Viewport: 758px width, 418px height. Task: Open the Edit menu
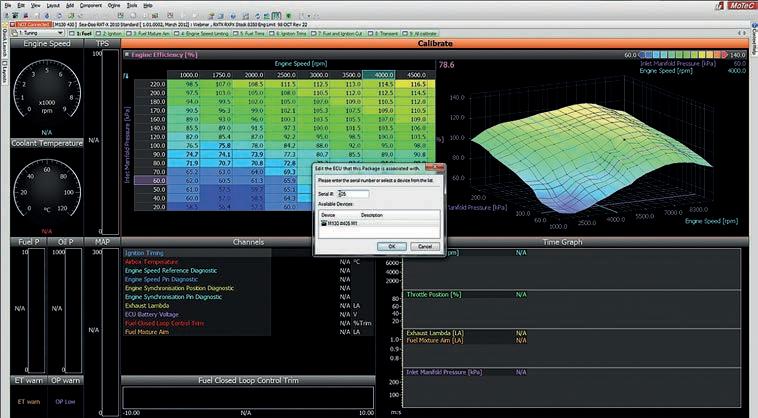[21, 5]
